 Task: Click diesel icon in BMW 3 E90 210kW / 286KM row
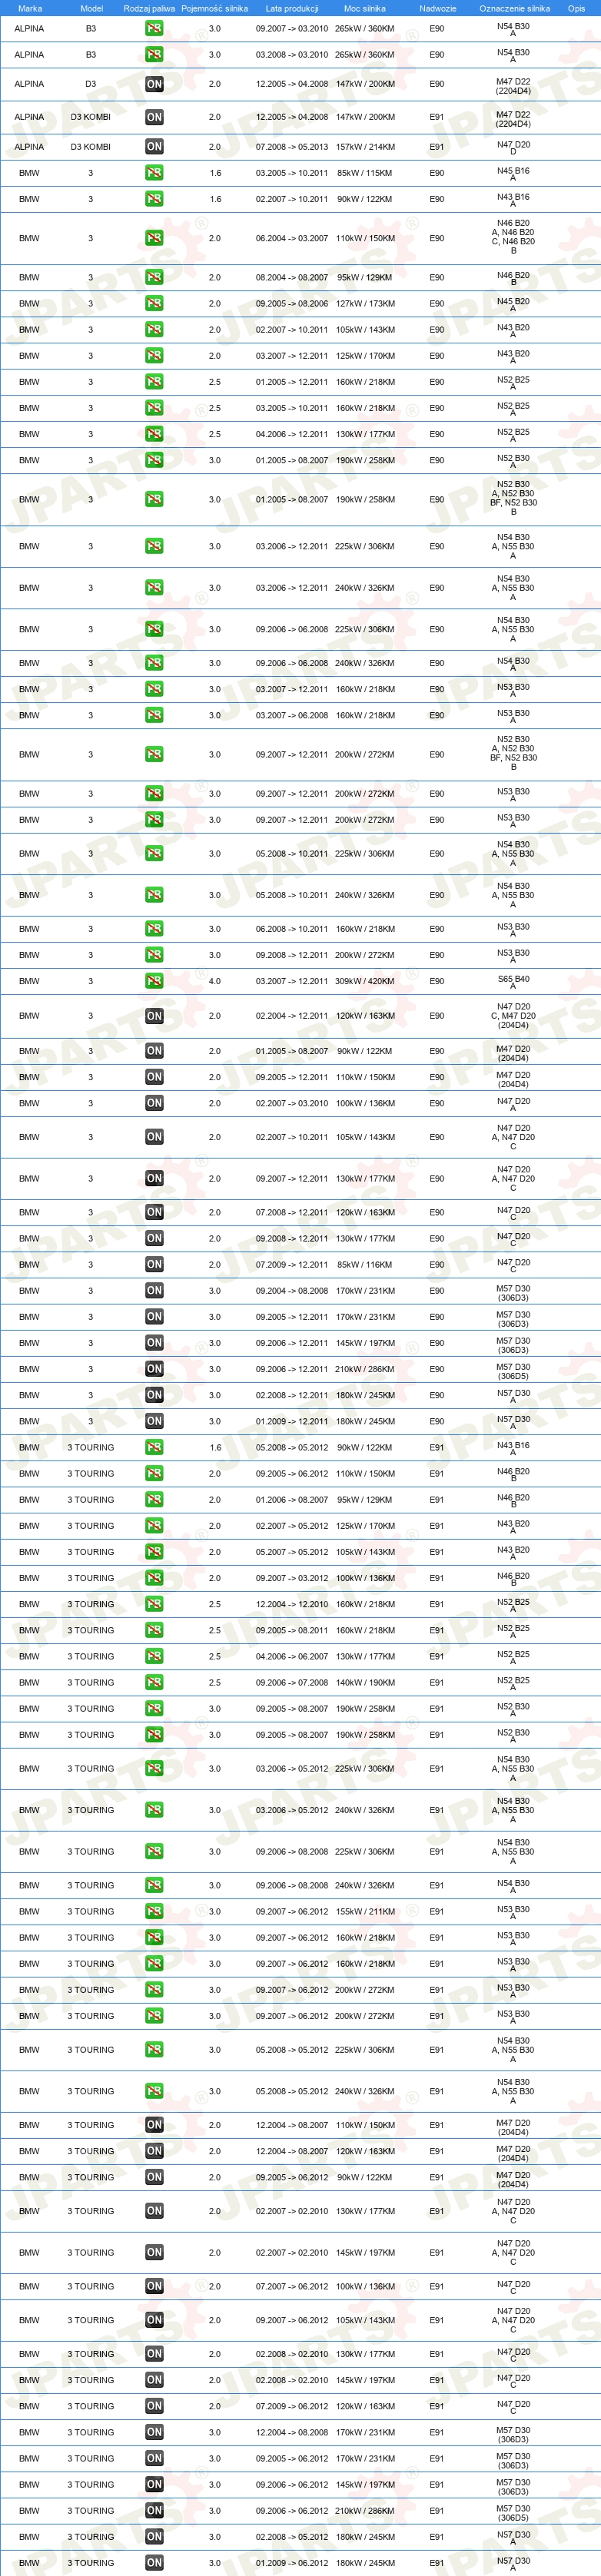pos(154,1369)
